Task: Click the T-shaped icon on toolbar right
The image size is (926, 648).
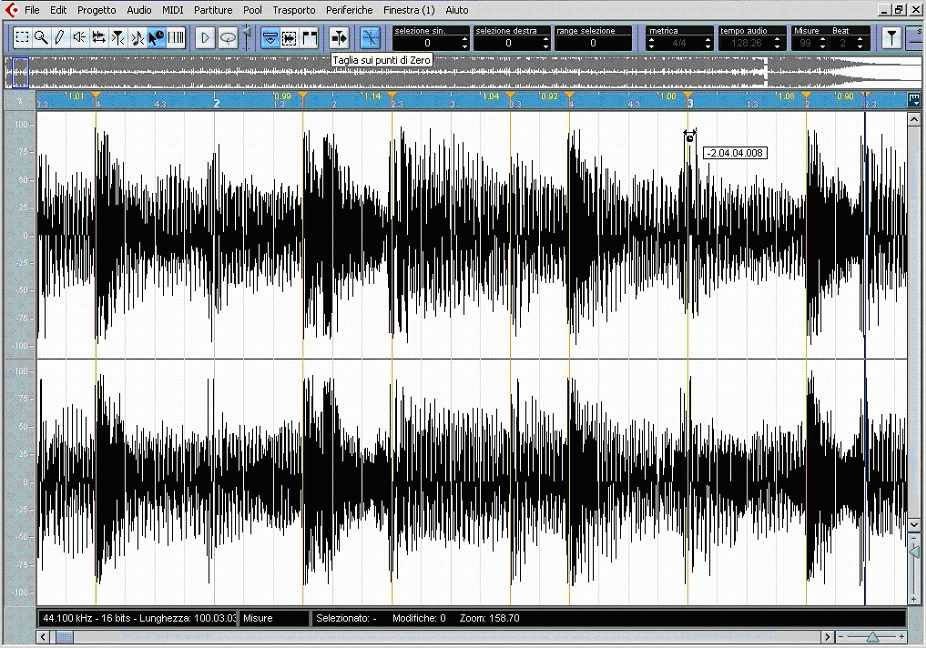Action: coord(892,38)
